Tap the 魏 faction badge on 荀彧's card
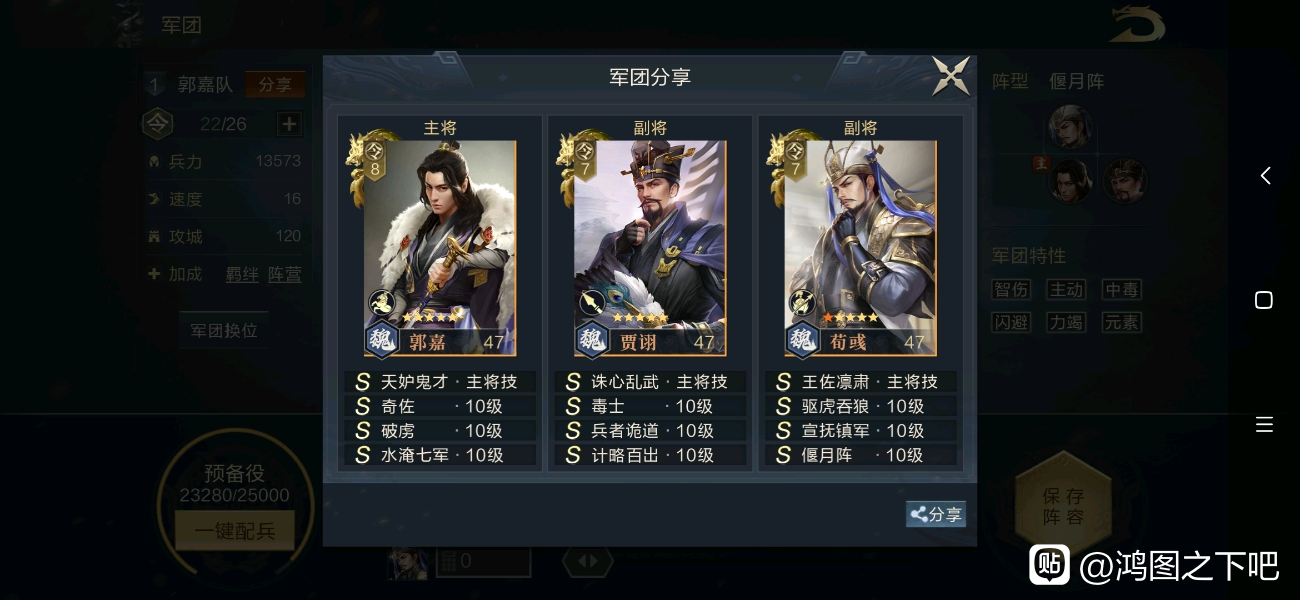The image size is (1300, 600). [801, 341]
